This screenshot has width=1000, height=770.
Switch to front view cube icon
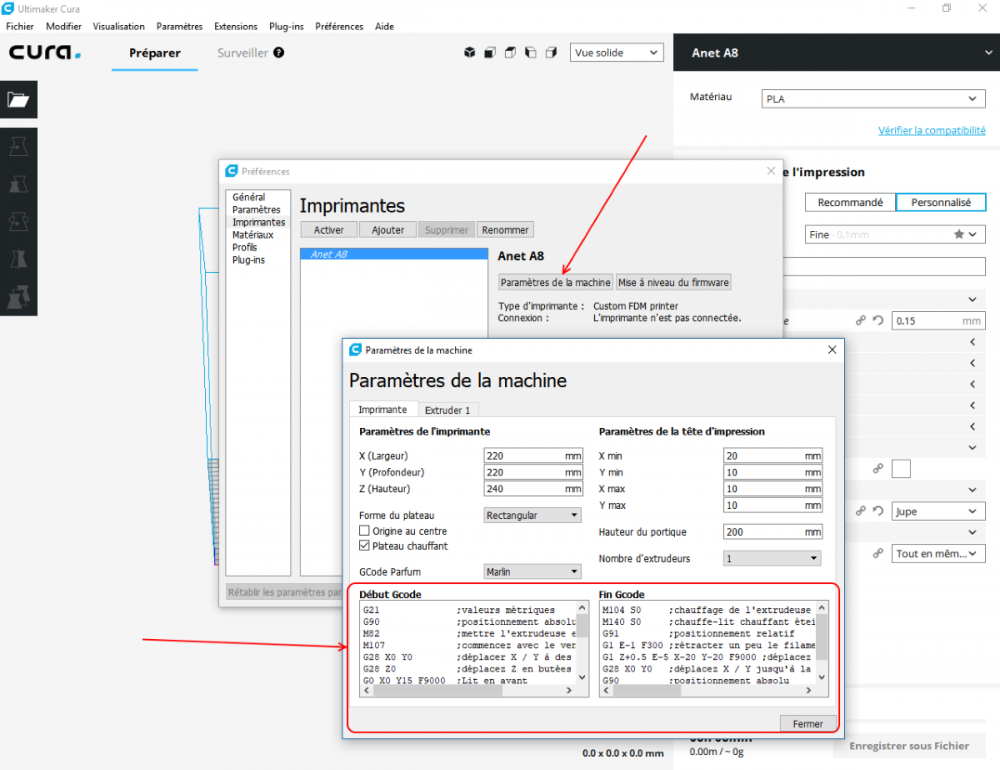[x=490, y=52]
